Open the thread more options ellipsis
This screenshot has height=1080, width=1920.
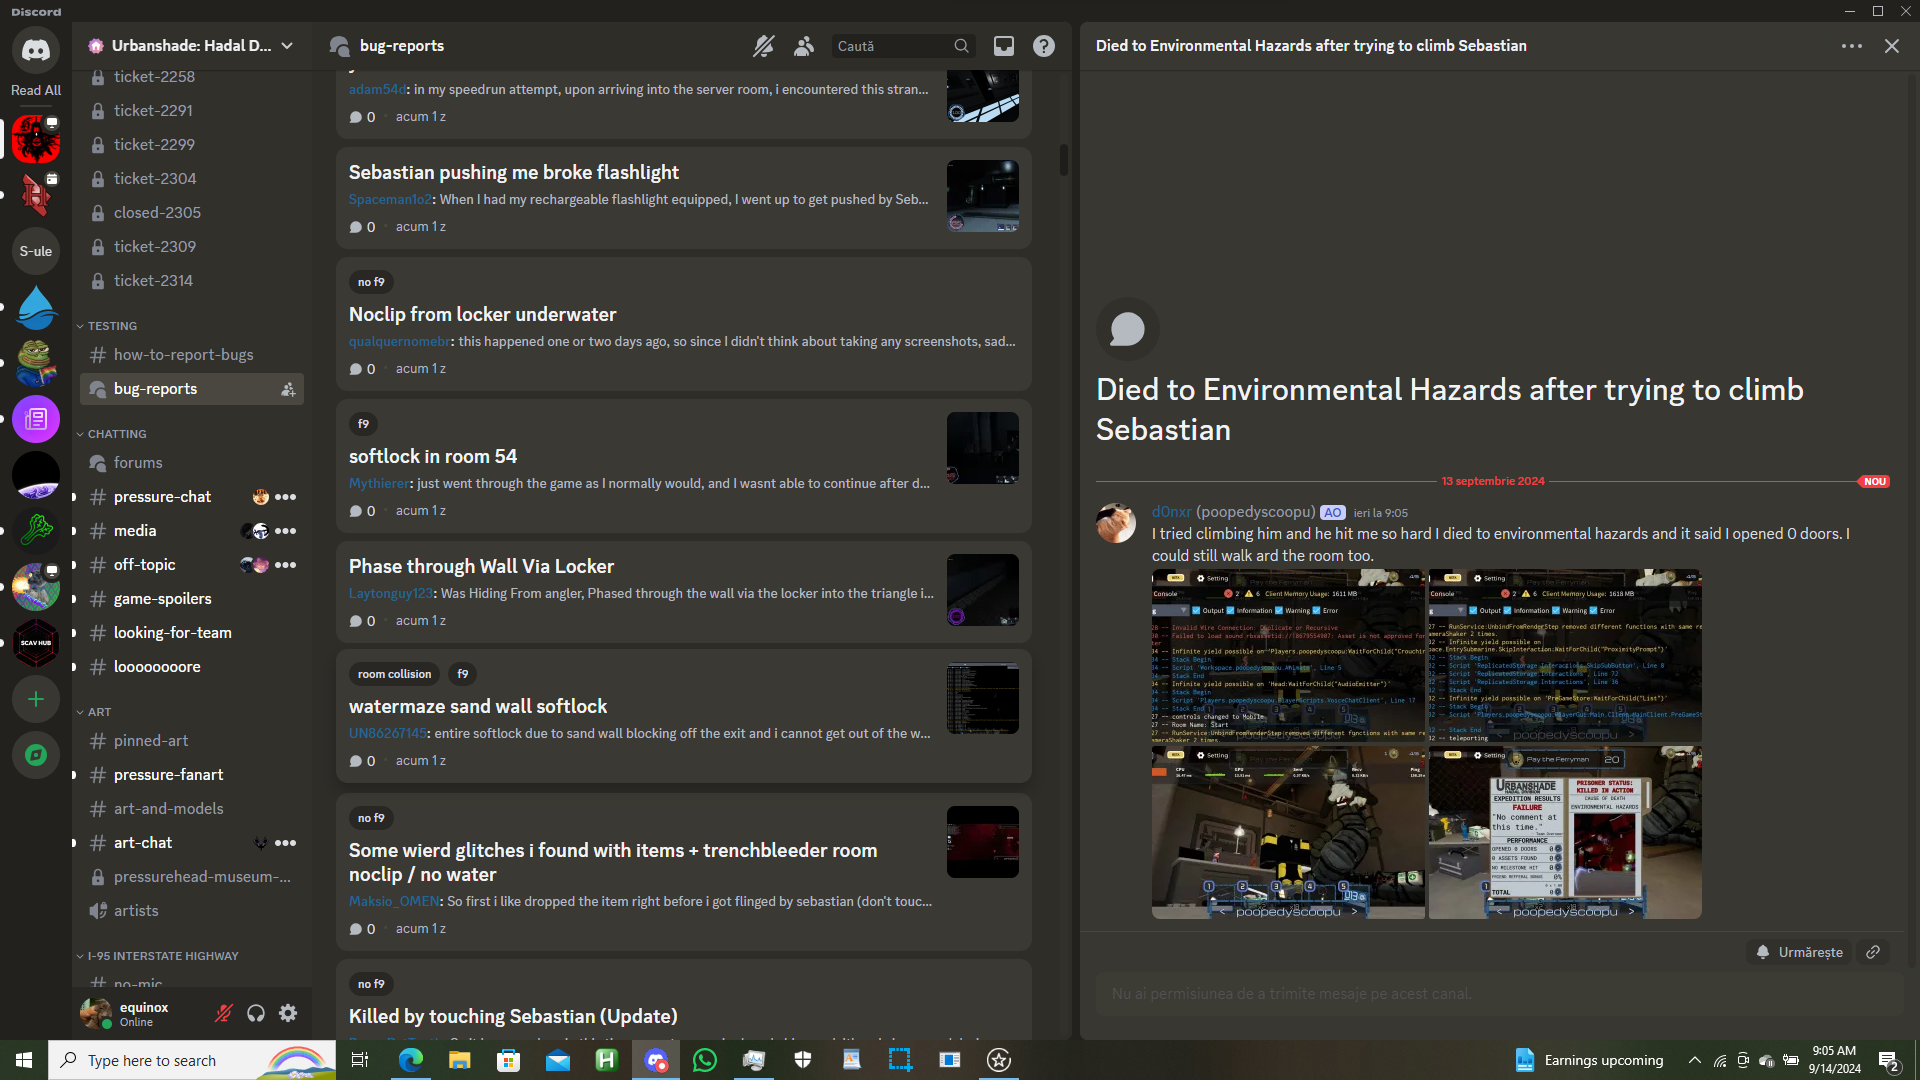click(1851, 46)
